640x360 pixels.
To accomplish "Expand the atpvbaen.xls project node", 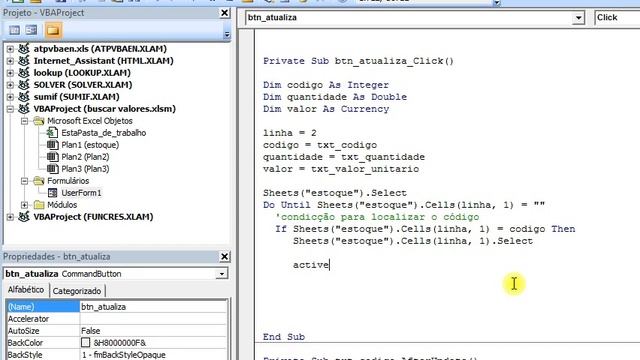I will pyautogui.click(x=10, y=49).
